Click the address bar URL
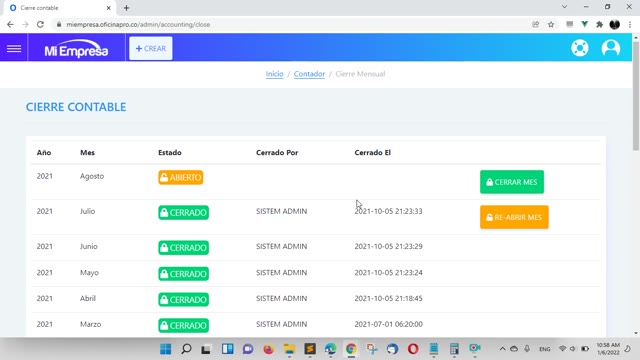Viewport: 640px width, 360px height. pos(138,24)
